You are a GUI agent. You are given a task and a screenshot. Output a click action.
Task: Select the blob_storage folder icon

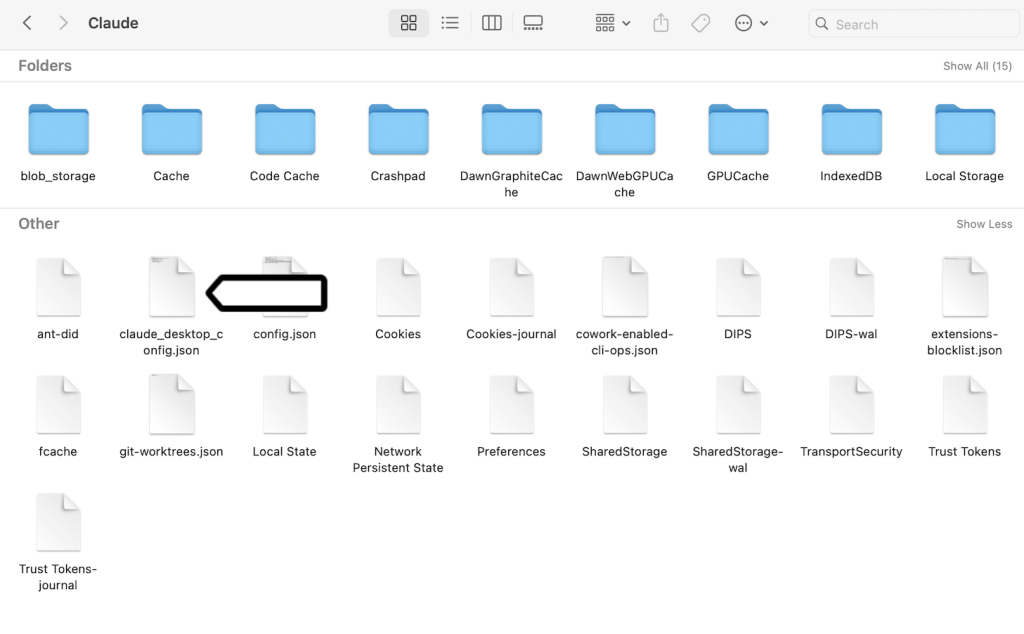pyautogui.click(x=58, y=130)
